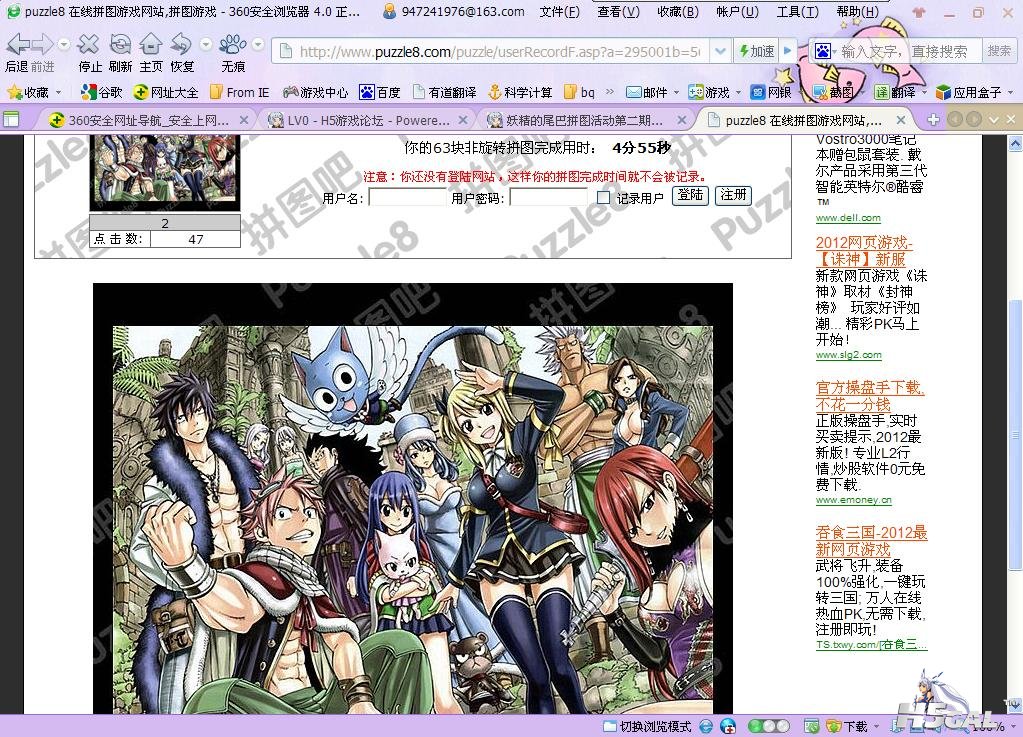Open the 有道翻译 bookmark

pos(445,93)
